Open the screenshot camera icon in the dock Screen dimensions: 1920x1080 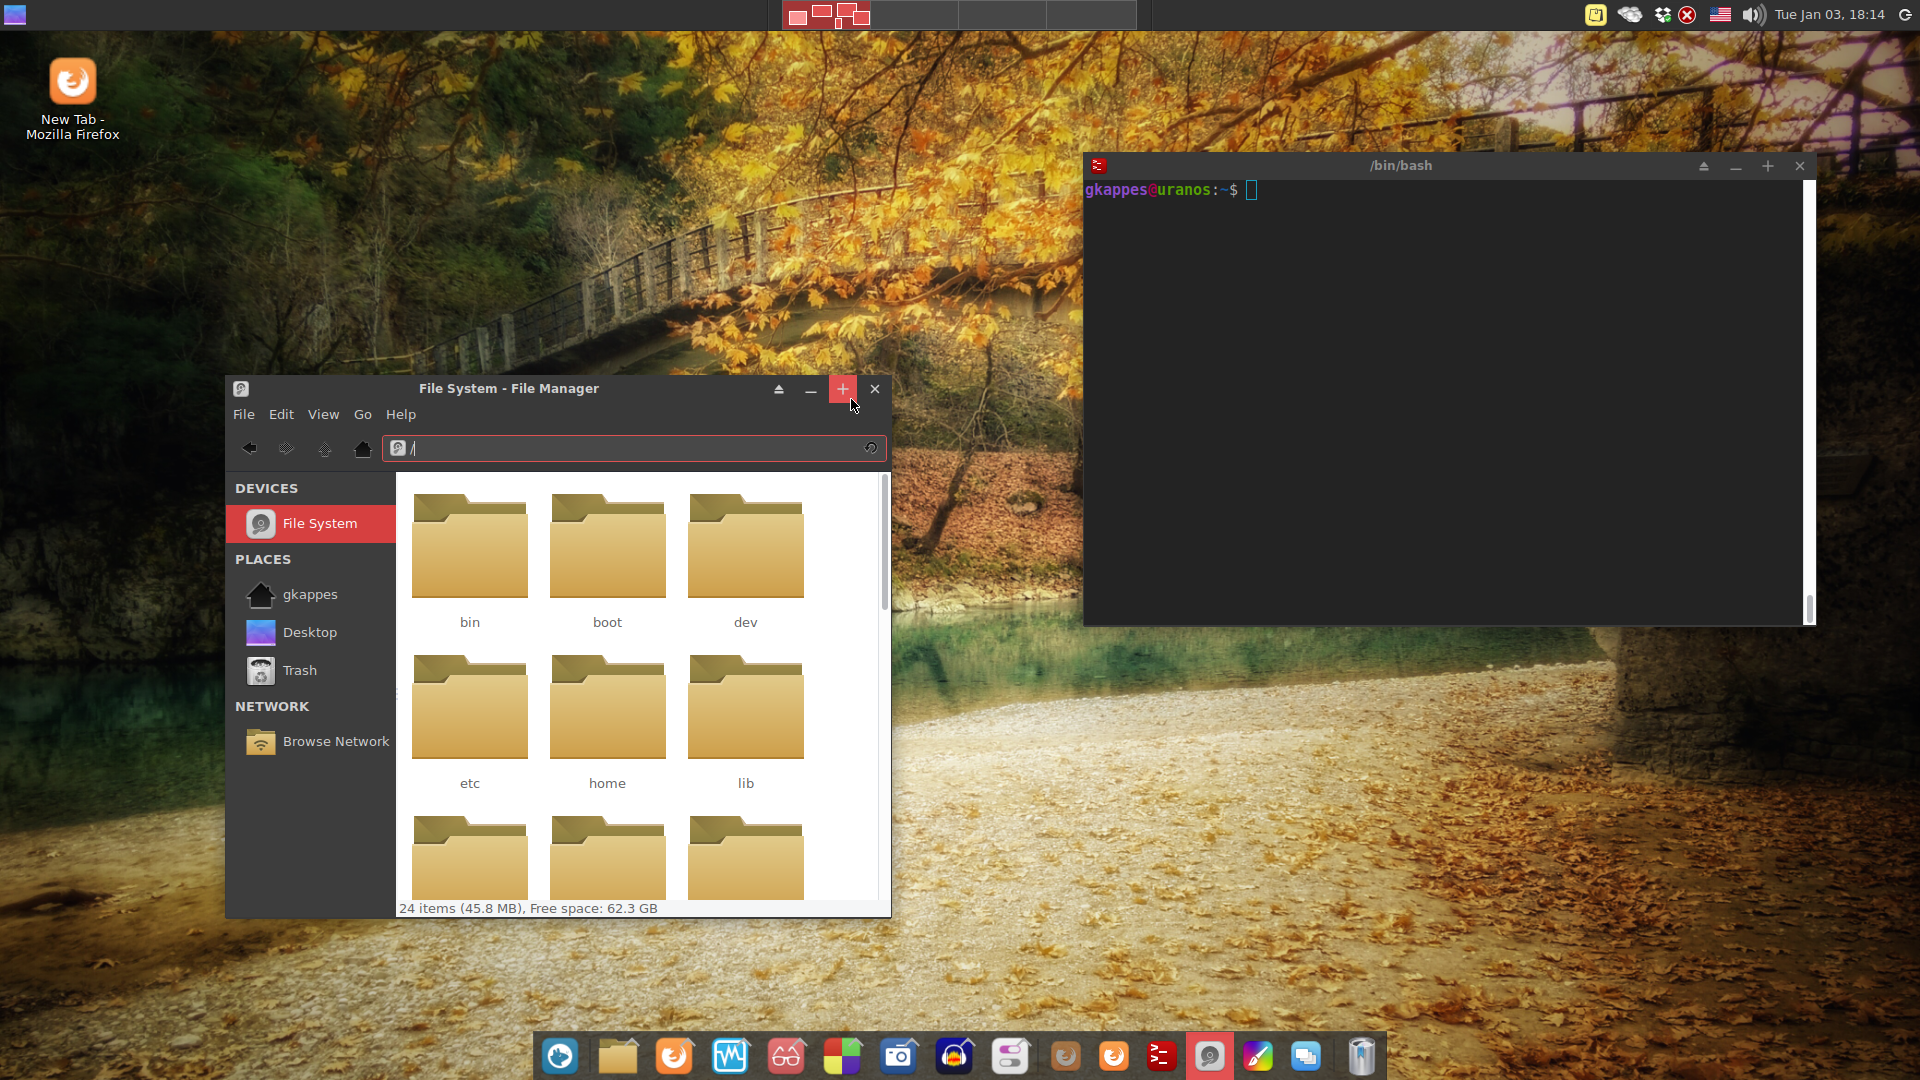[x=898, y=1056]
